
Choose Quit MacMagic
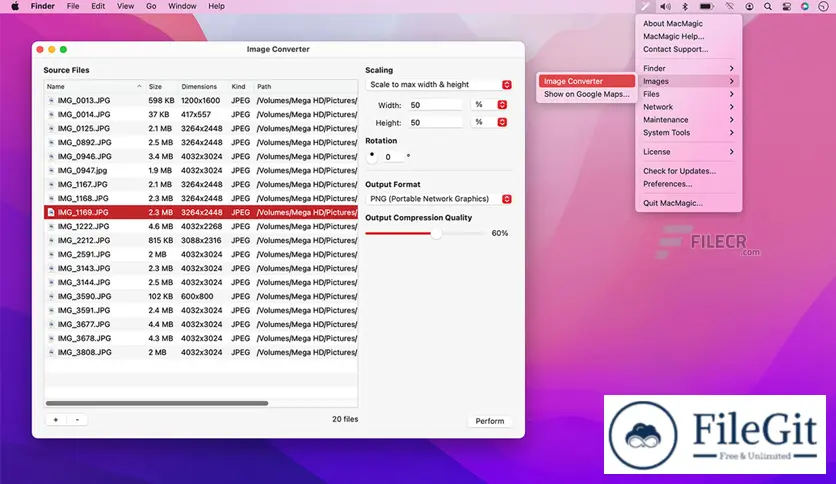(x=672, y=203)
